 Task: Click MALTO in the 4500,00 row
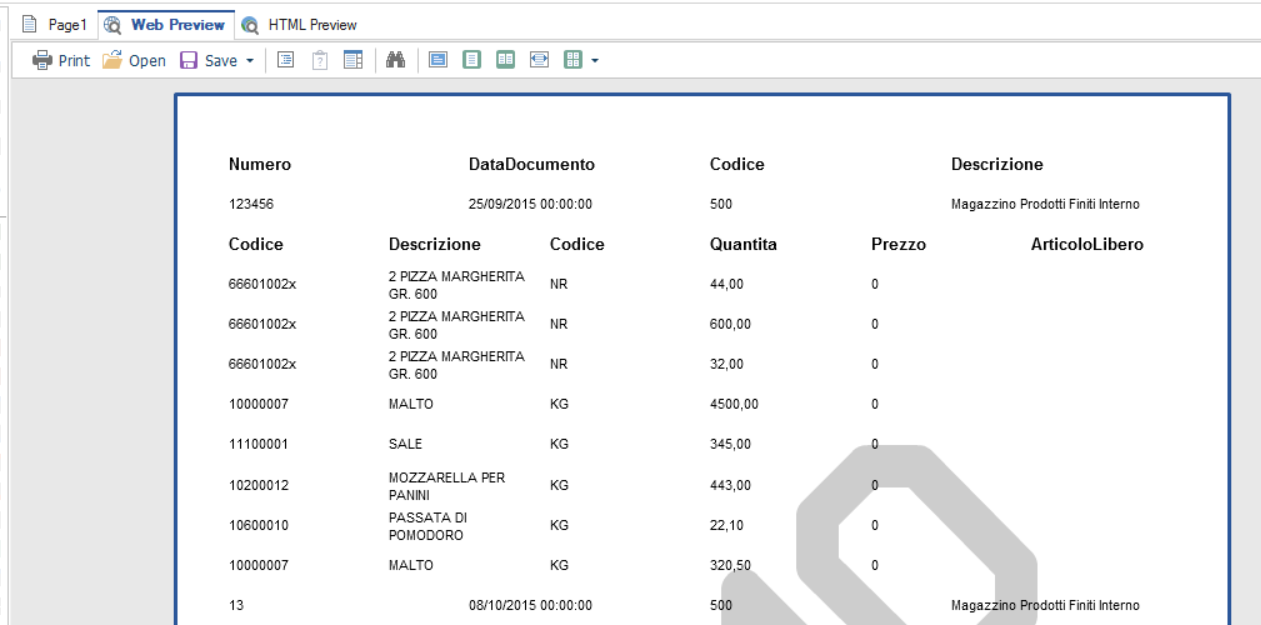pos(410,405)
